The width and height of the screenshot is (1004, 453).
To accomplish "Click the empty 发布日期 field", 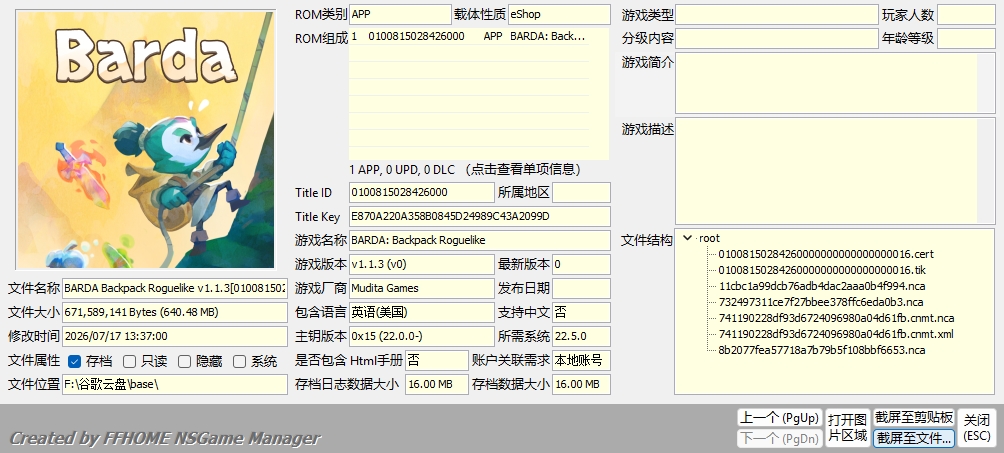I will click(581, 288).
